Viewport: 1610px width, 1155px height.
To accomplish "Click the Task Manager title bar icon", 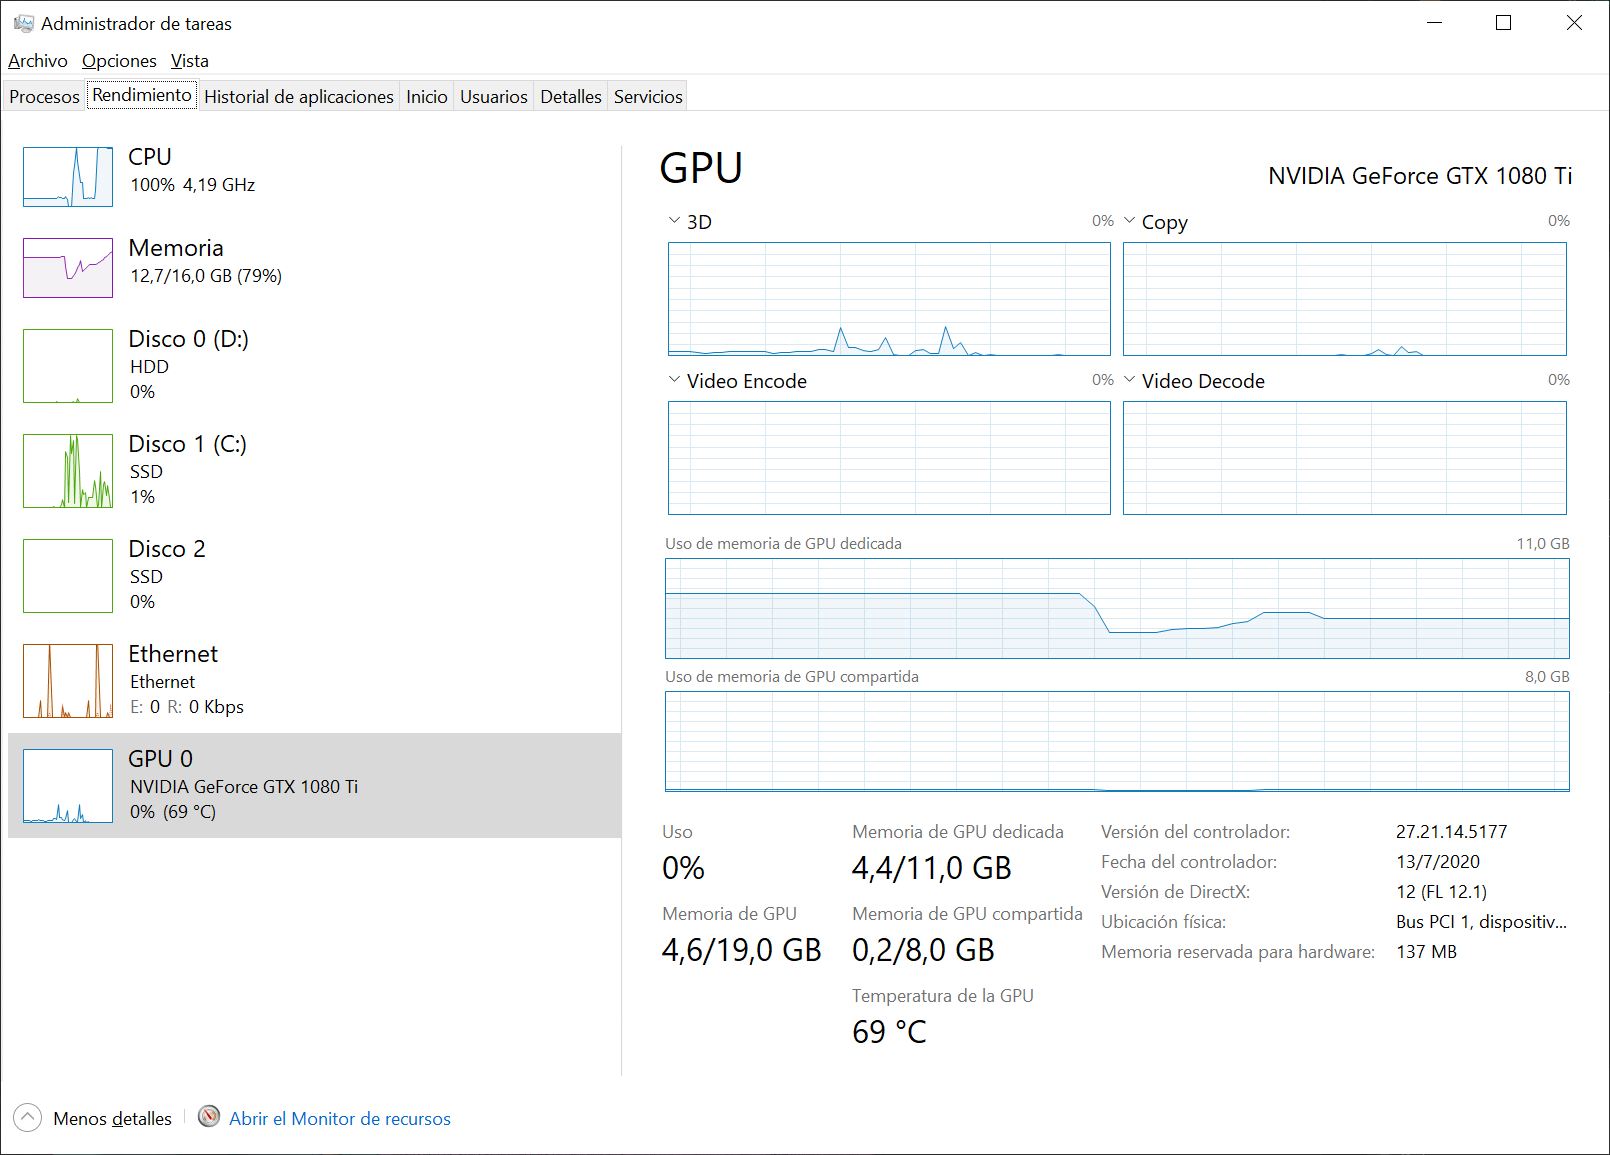I will (x=24, y=22).
